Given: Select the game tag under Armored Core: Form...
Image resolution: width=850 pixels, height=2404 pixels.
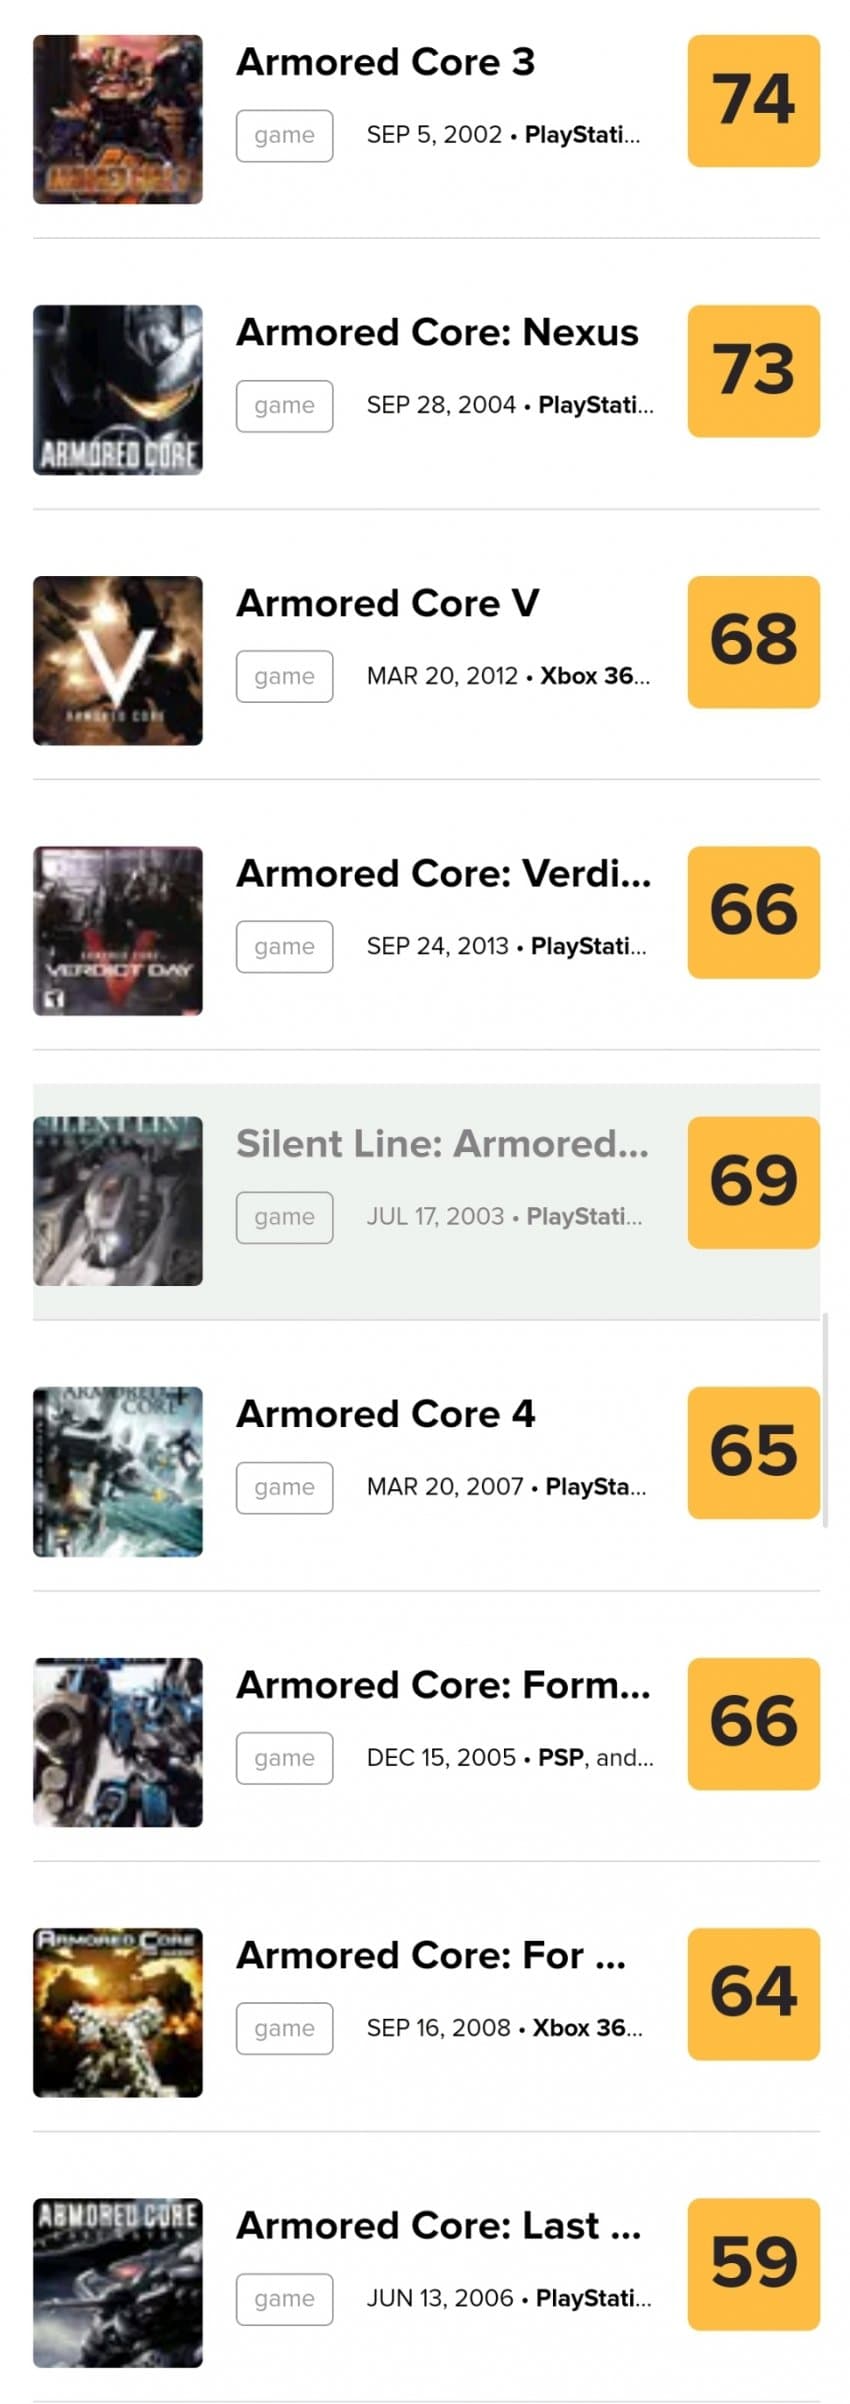Looking at the screenshot, I should 285,1758.
